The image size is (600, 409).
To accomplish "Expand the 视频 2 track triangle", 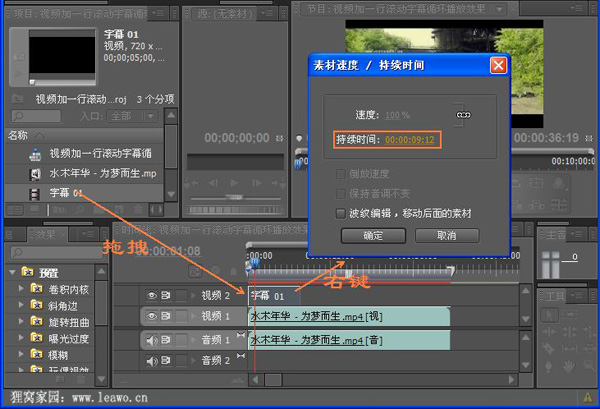I will click(194, 295).
